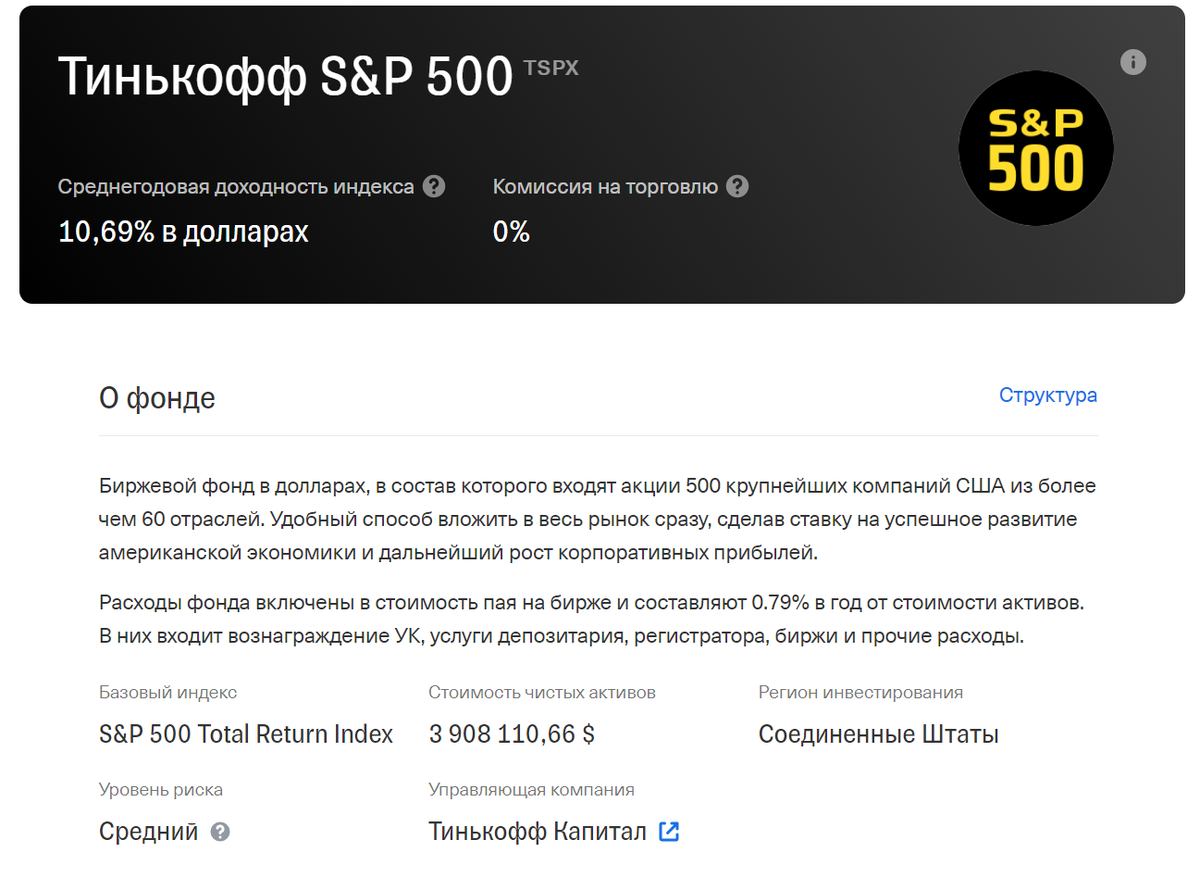Viewport: 1200px width, 890px height.
Task: Click the Уровень риска label
Action: pos(161,790)
